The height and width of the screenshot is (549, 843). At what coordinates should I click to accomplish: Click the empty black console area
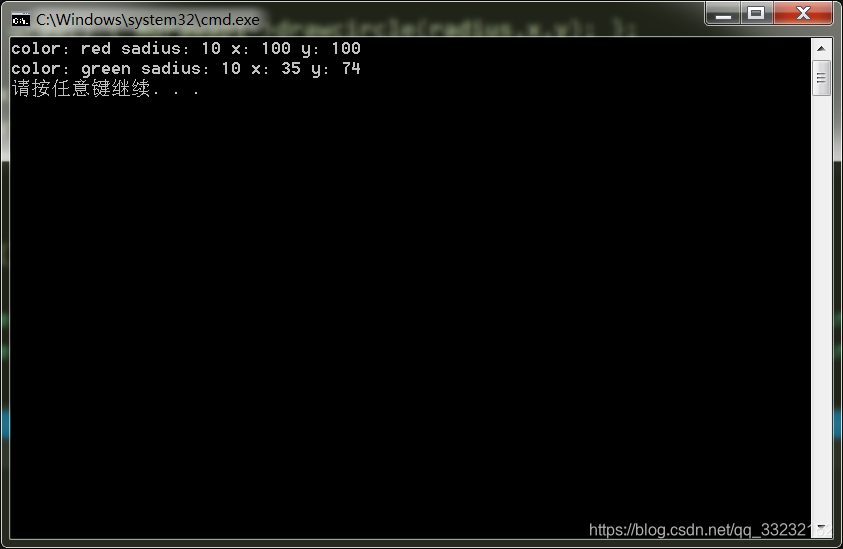(x=410, y=312)
